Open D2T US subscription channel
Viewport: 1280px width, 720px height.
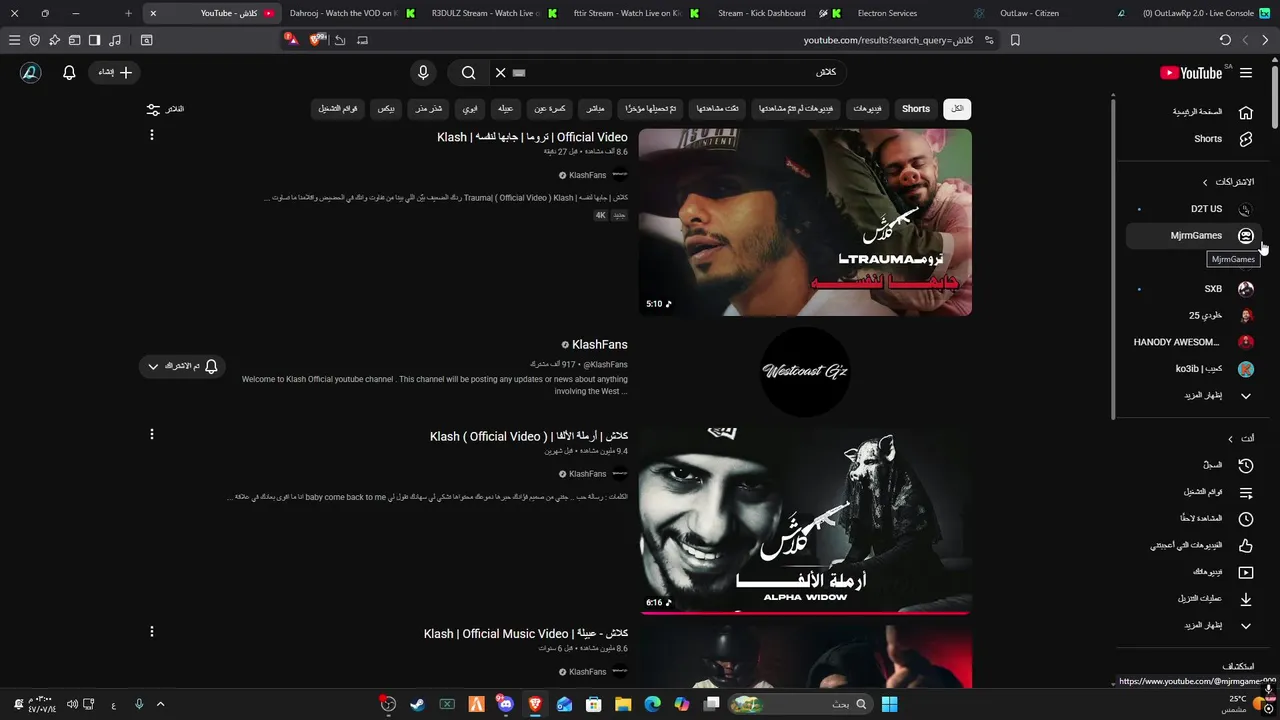pos(1195,209)
